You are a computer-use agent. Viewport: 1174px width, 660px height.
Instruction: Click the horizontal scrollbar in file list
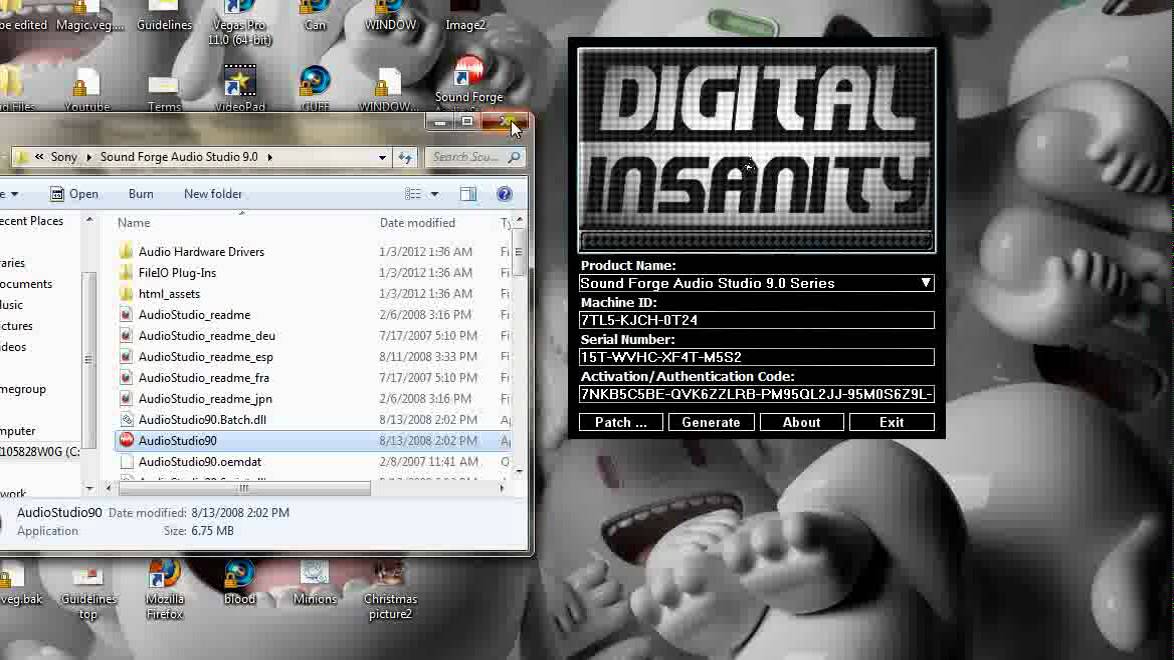[x=244, y=488]
